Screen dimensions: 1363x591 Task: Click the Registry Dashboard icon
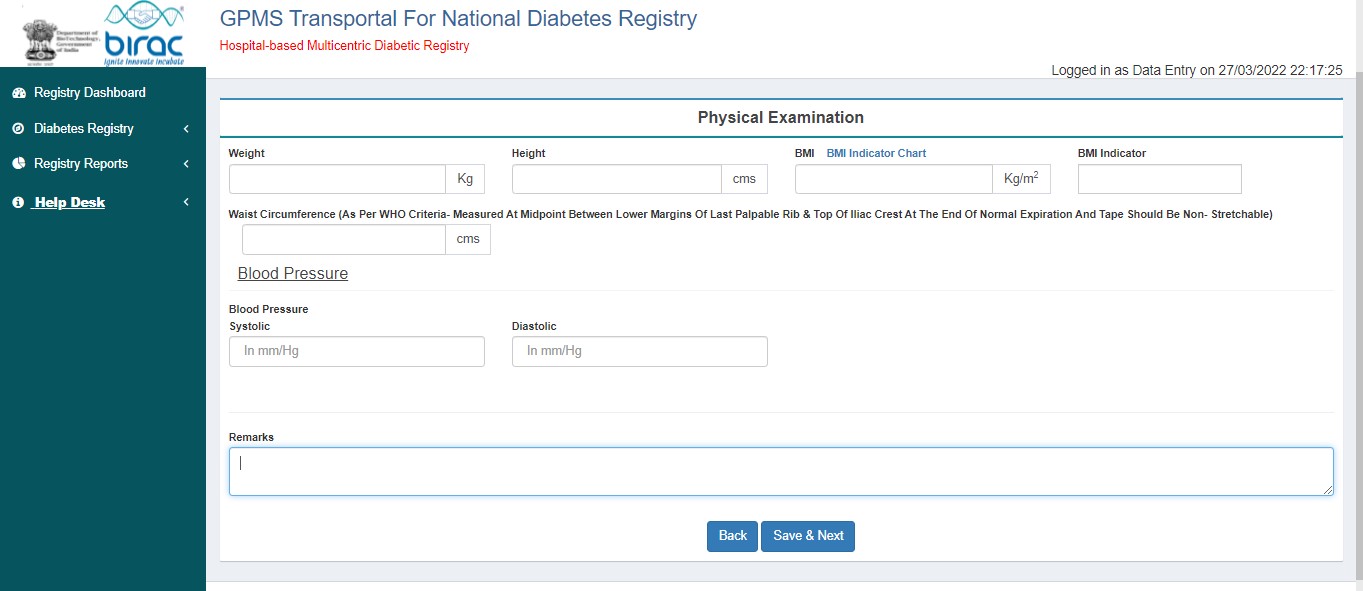point(17,92)
